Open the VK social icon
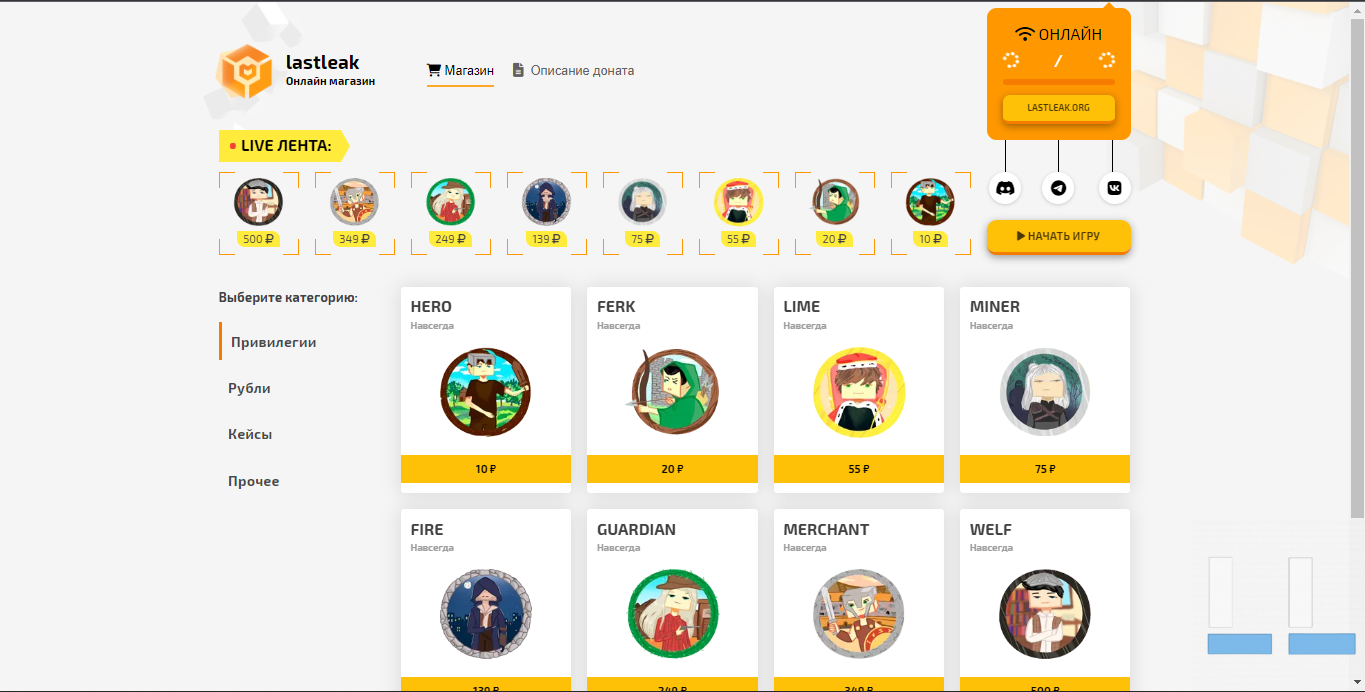 (1114, 188)
